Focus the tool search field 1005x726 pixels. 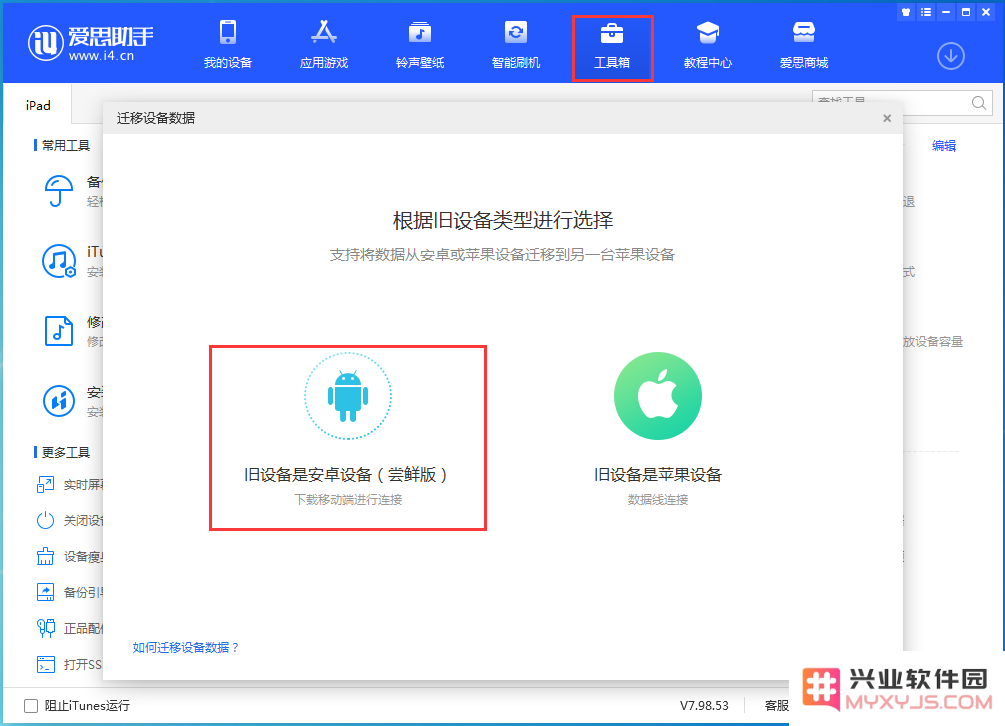[x=902, y=103]
